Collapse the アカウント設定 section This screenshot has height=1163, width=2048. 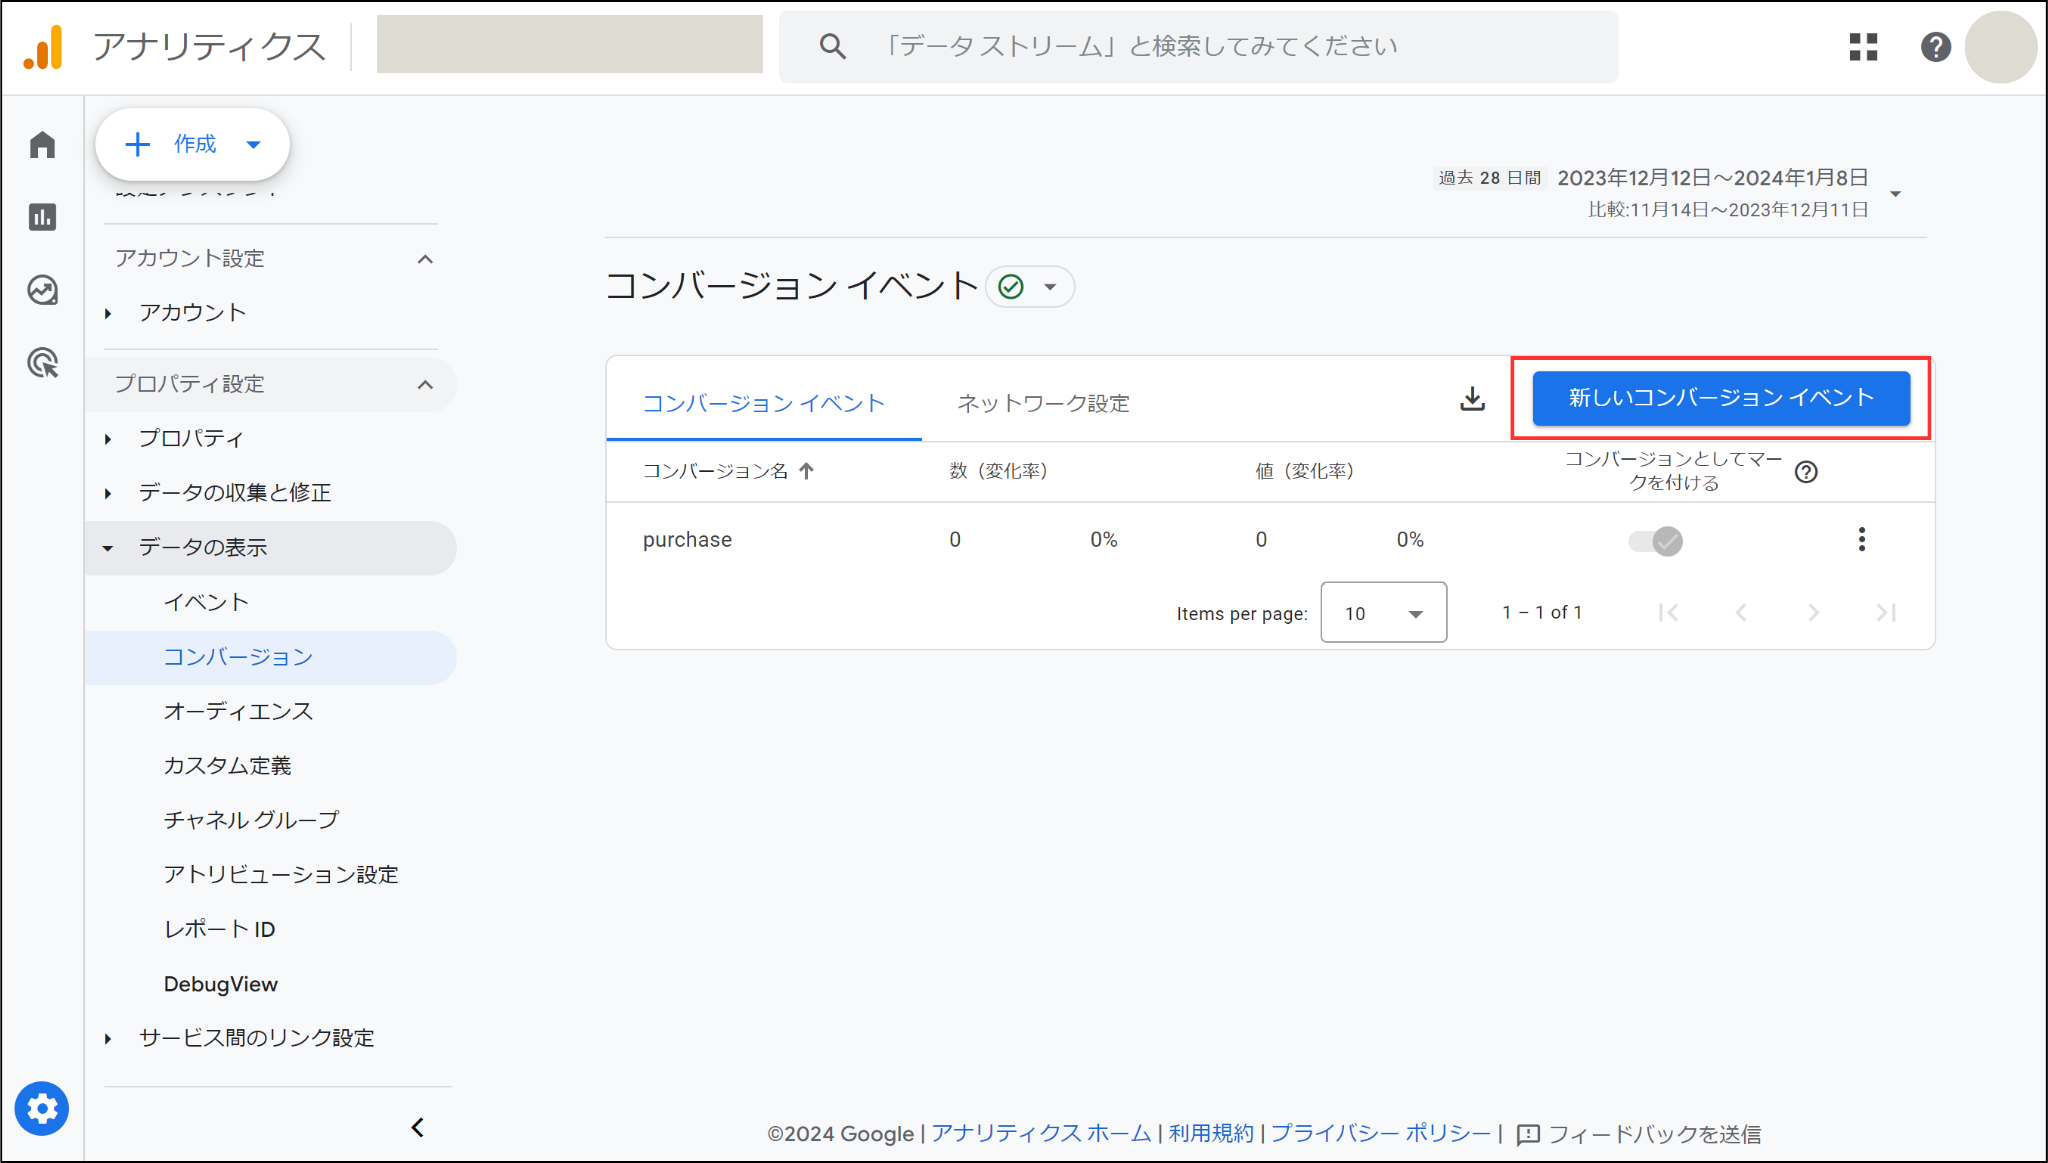pyautogui.click(x=425, y=259)
